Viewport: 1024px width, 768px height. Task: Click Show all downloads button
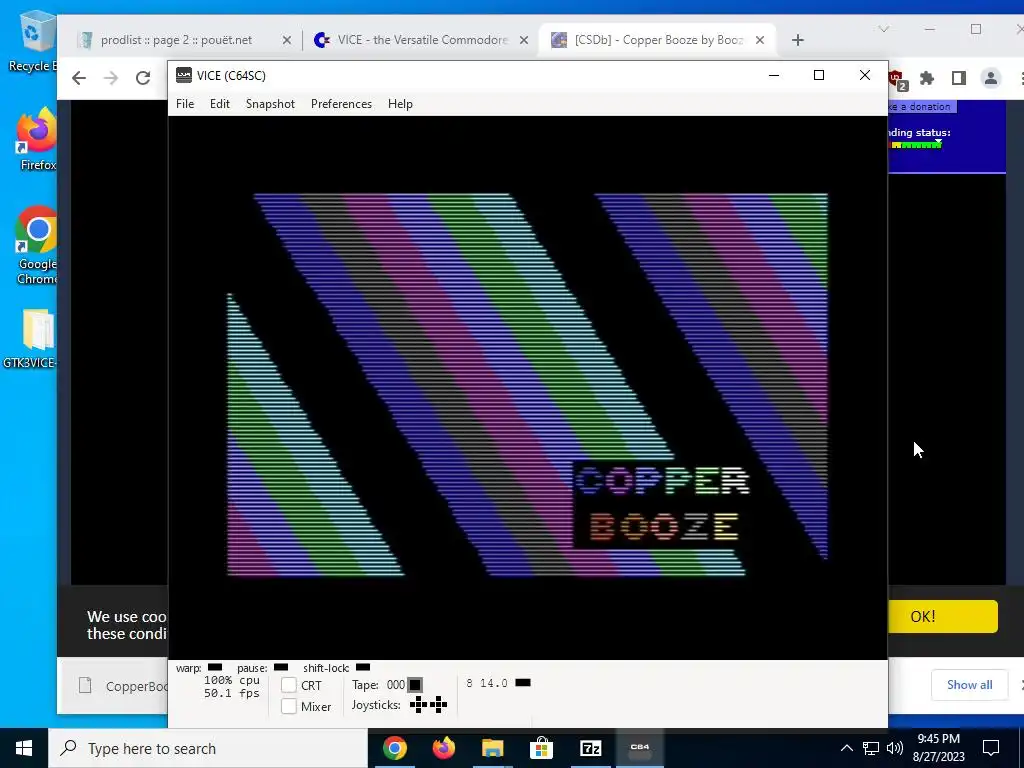[x=969, y=684]
